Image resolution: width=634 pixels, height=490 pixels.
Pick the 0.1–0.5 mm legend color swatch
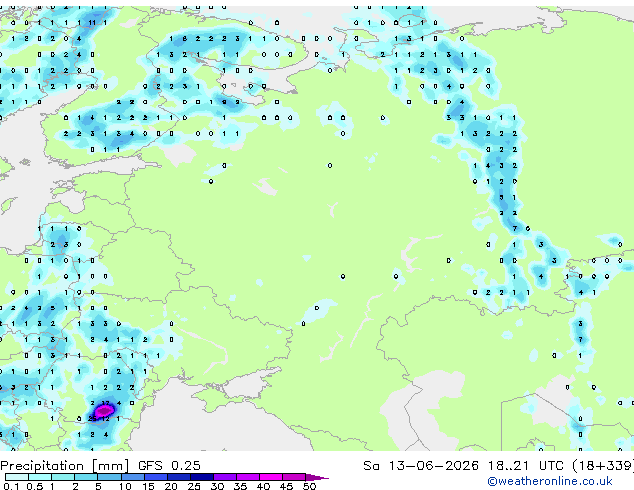[17, 477]
